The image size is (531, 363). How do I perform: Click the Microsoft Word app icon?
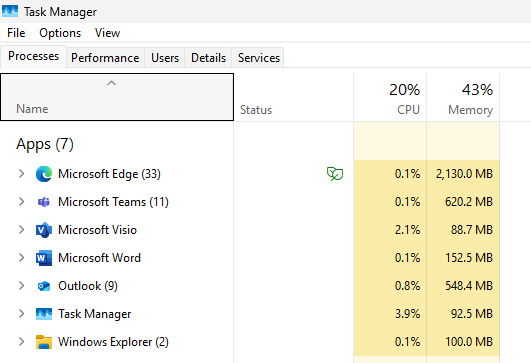pyautogui.click(x=44, y=258)
